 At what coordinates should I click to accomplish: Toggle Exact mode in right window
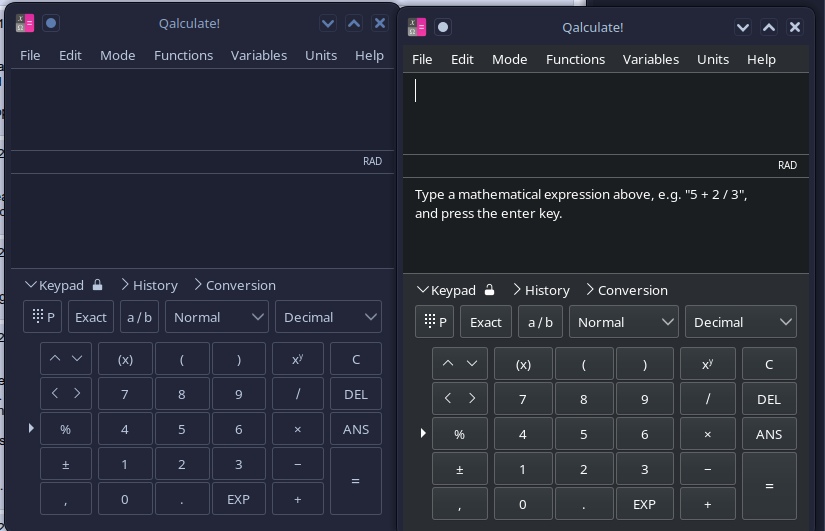(486, 322)
